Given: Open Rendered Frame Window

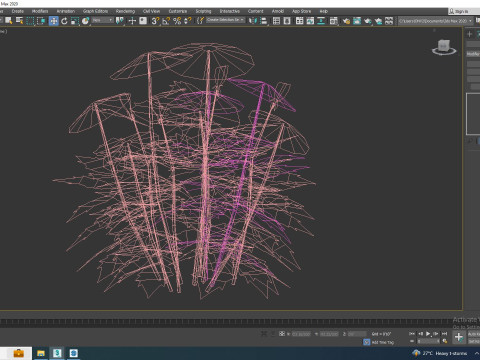Looking at the screenshot, I should pyautogui.click(x=357, y=21).
